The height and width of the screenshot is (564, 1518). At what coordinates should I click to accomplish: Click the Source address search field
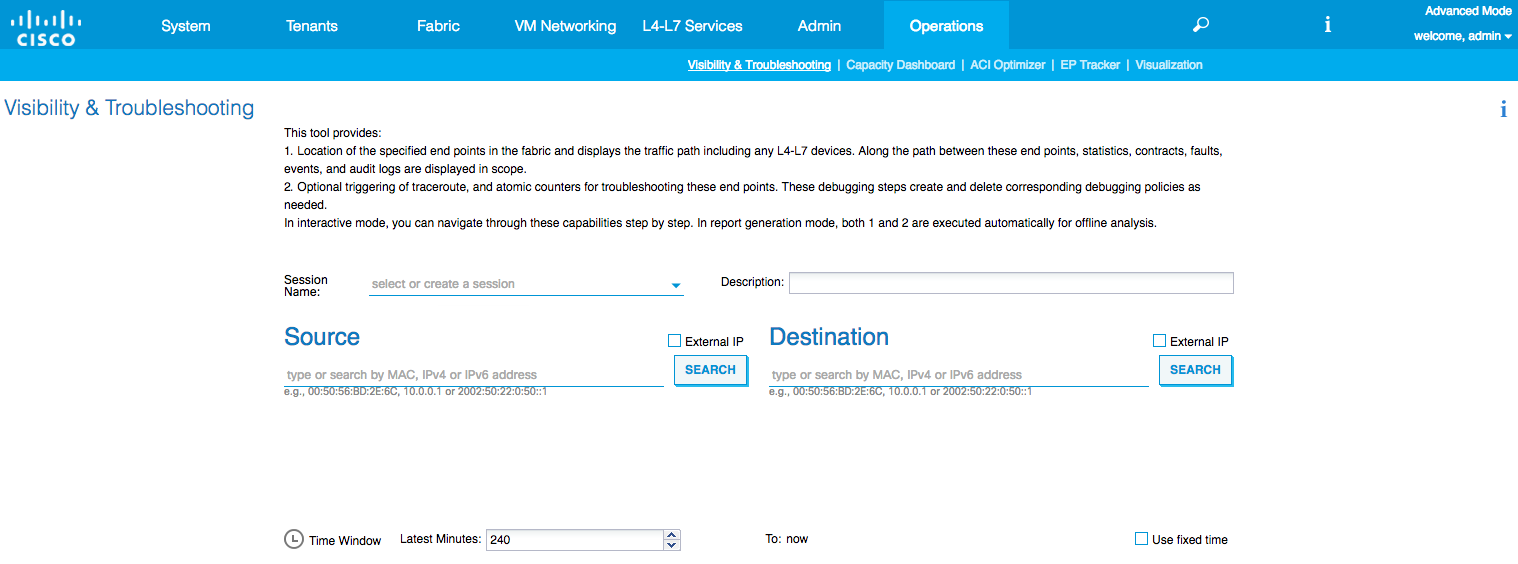click(x=474, y=375)
